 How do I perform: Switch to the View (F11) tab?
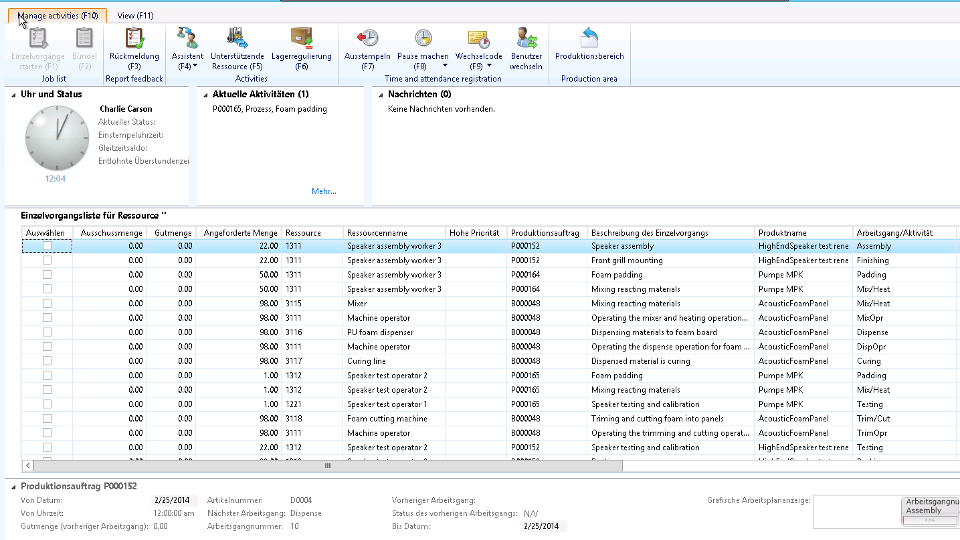pos(135,16)
